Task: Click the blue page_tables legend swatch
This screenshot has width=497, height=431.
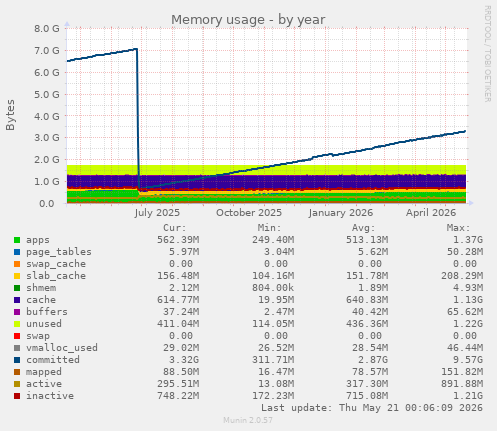Action: point(17,252)
